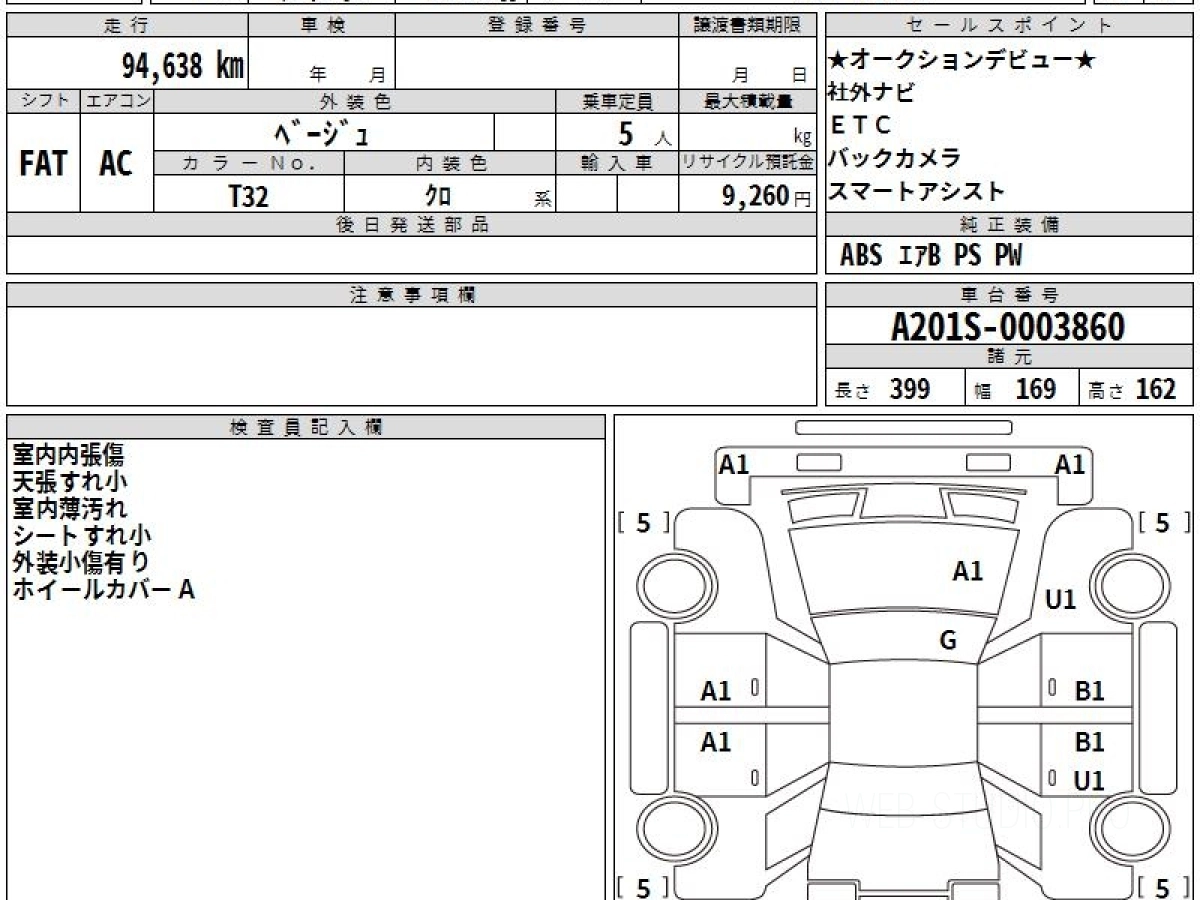Click the 車台番号 header
Viewport: 1200px width, 900px height.
1010,295
